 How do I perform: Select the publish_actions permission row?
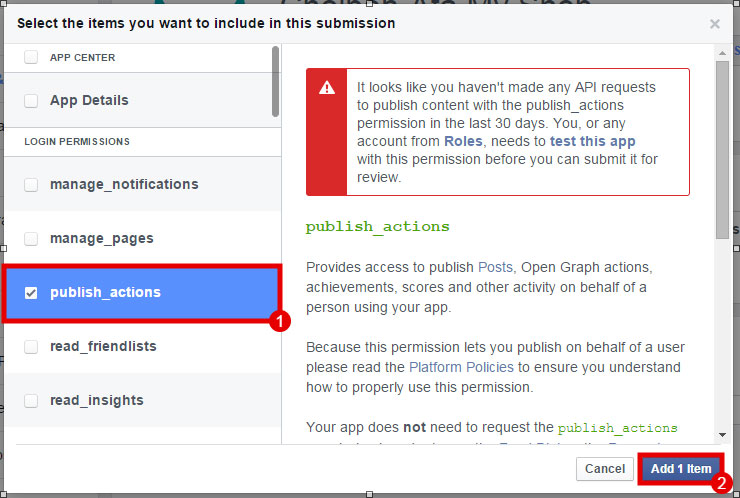[142, 293]
